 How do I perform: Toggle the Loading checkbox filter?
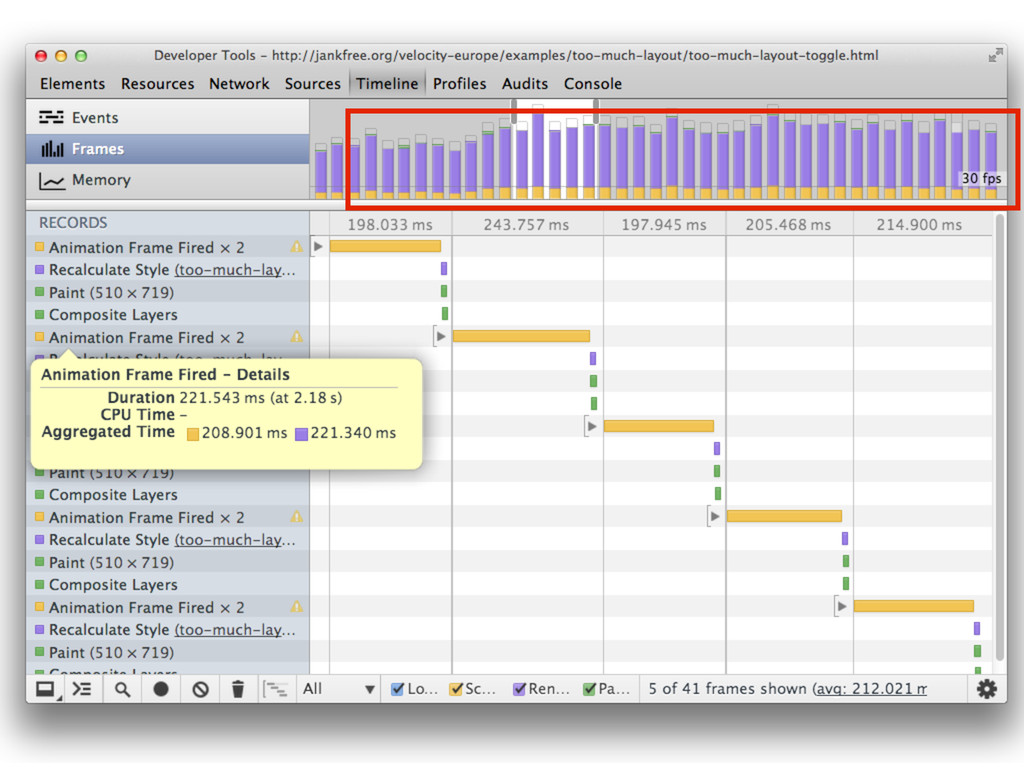click(397, 689)
